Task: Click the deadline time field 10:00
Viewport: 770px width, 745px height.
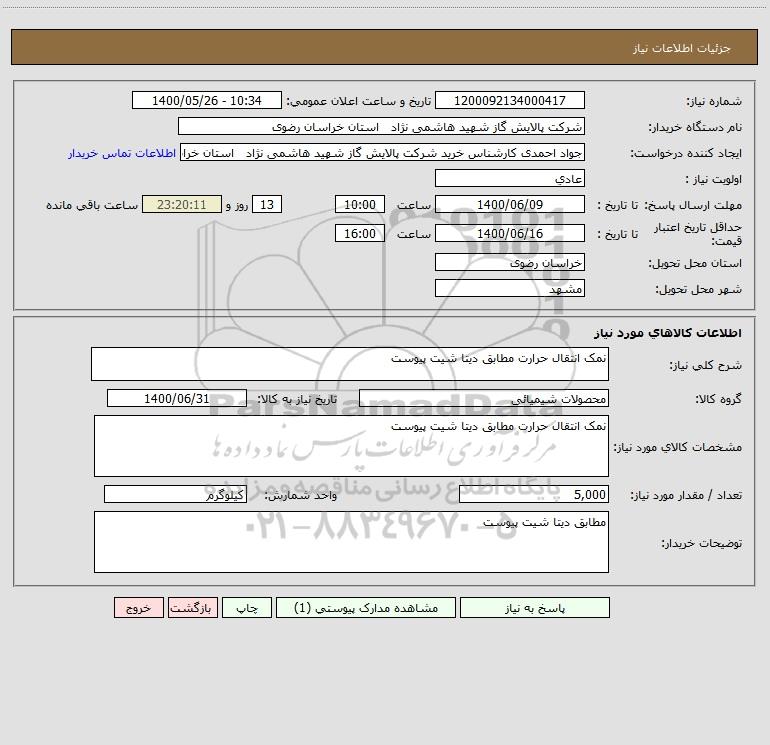Action: [359, 204]
